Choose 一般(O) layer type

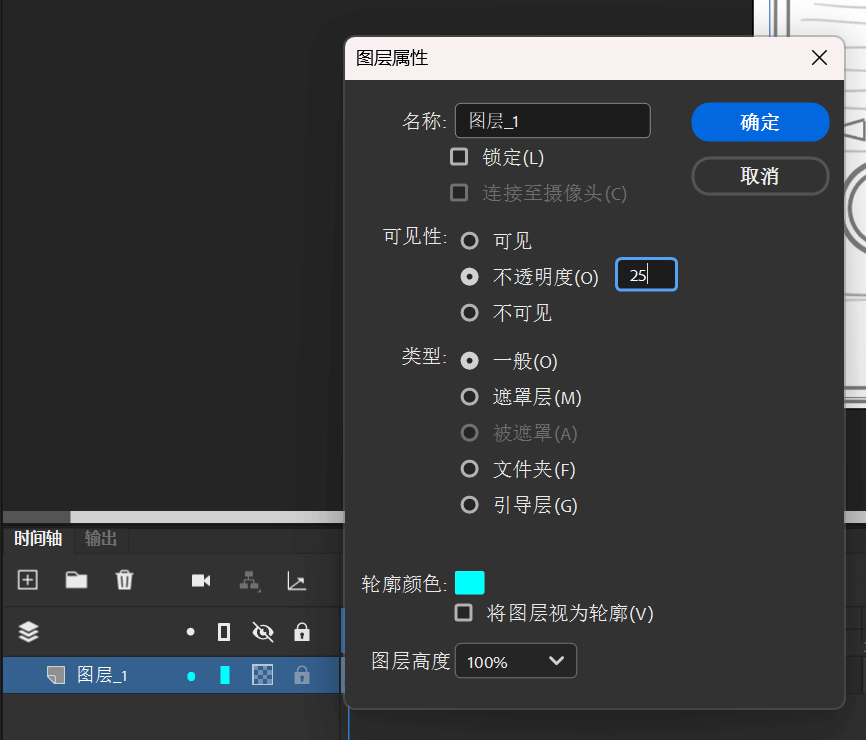click(469, 361)
